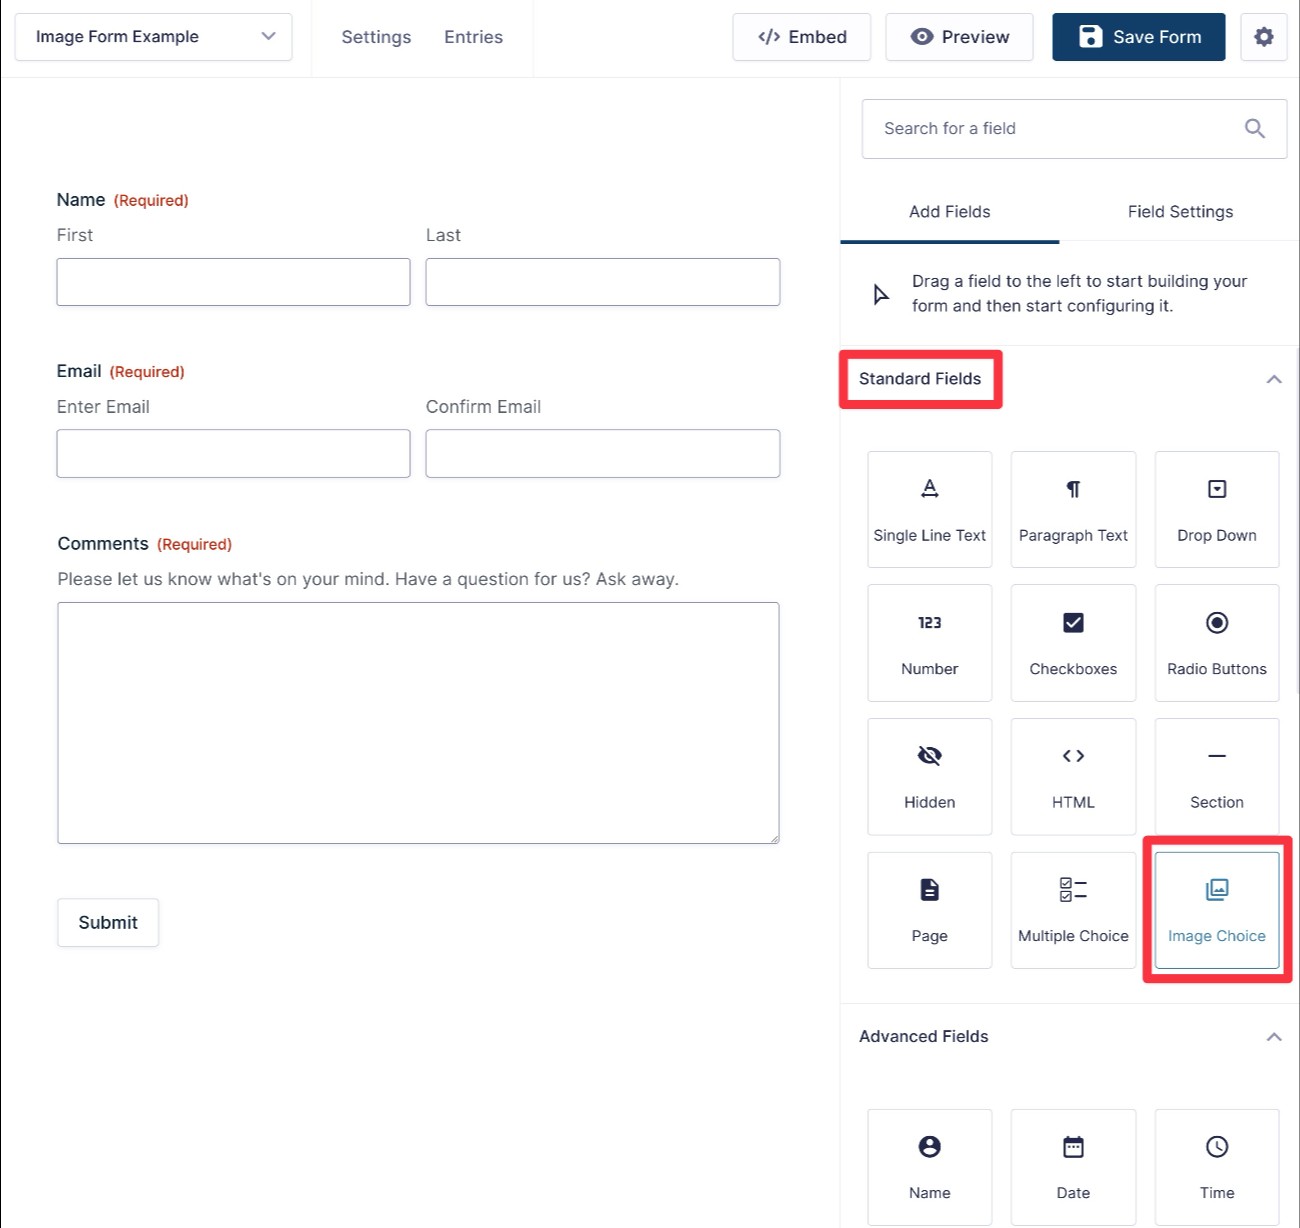Open the Entries menu item
This screenshot has height=1228, width=1300.
point(473,37)
